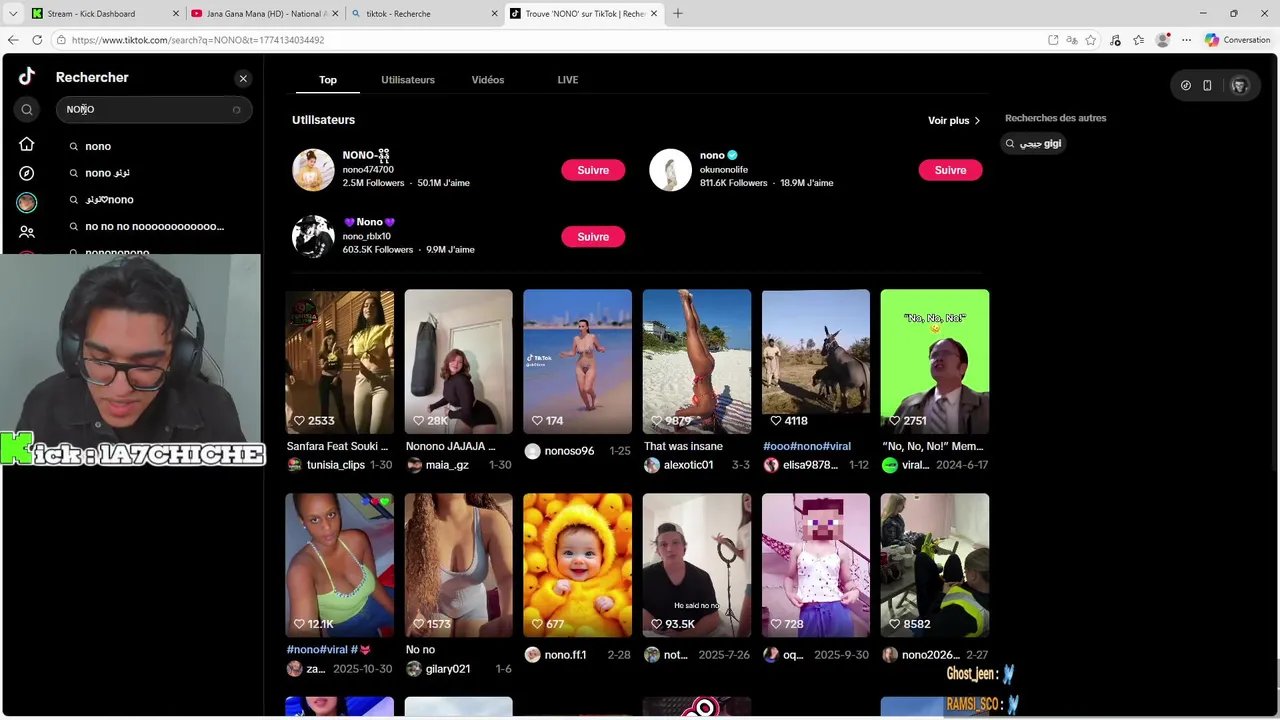Bookmark the page with the star icon
1280x720 pixels.
pyautogui.click(x=1091, y=40)
